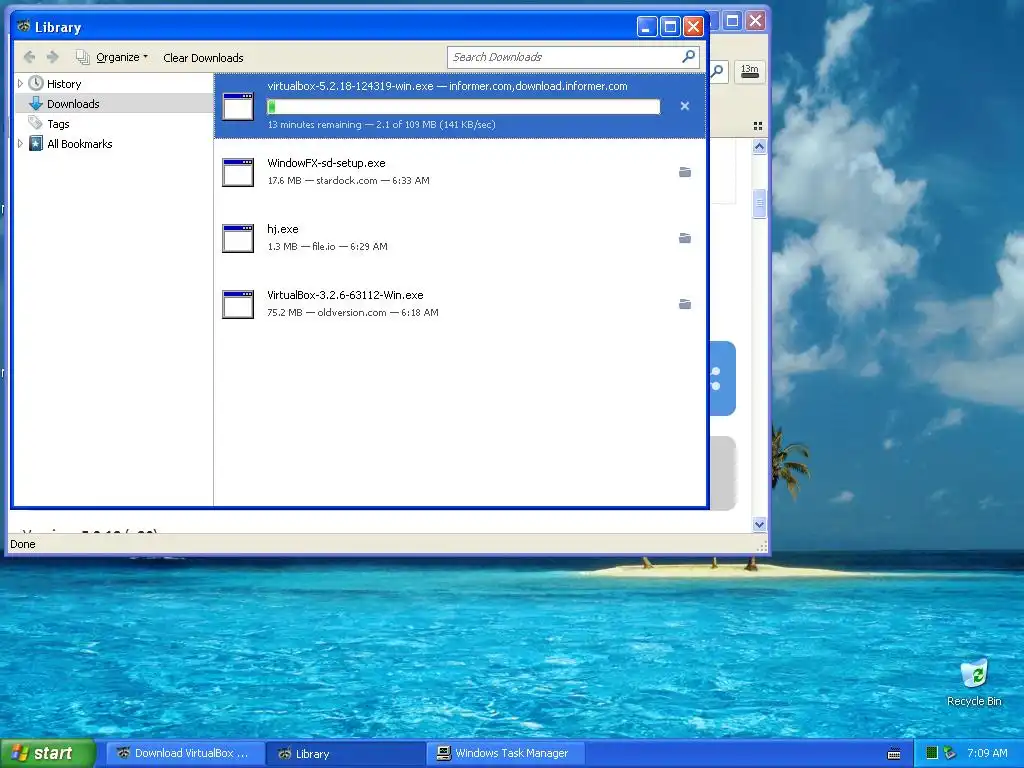
Task: Switch to Windows Task Manager taskbar button
Action: coord(506,753)
